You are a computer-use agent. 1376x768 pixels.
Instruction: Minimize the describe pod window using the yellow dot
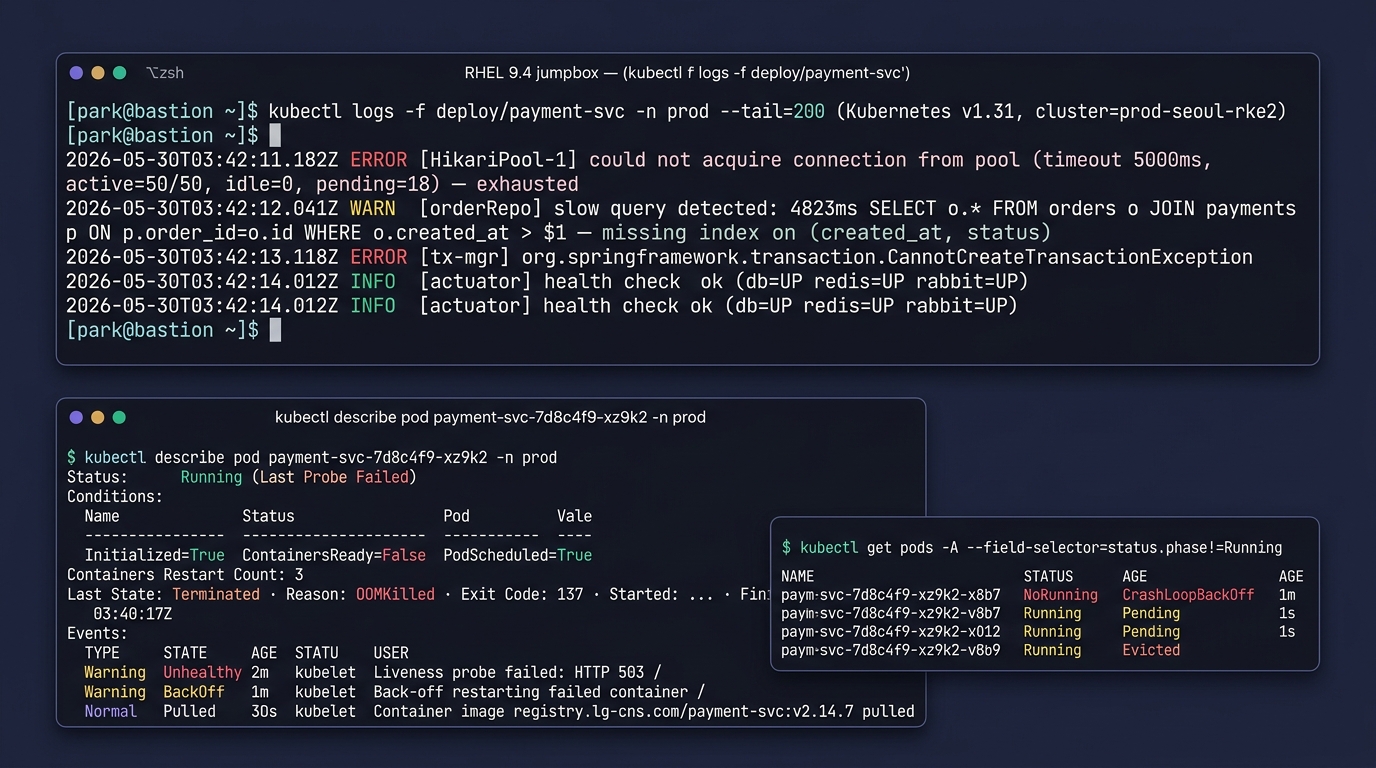[98, 417]
